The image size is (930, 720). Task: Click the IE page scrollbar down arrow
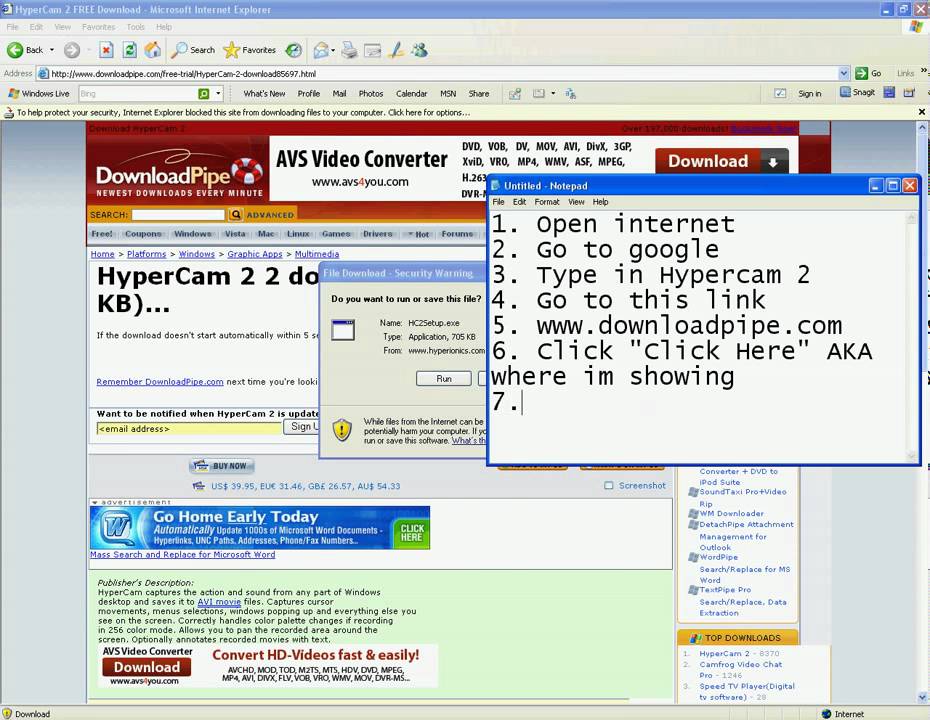923,697
